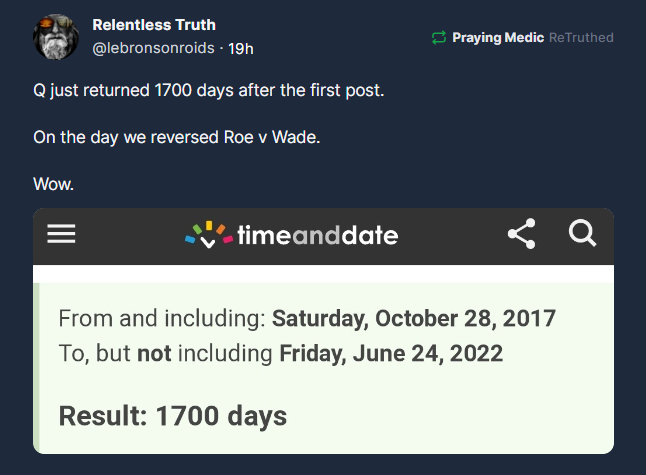Open the post via 19h timestamp

click(240, 48)
